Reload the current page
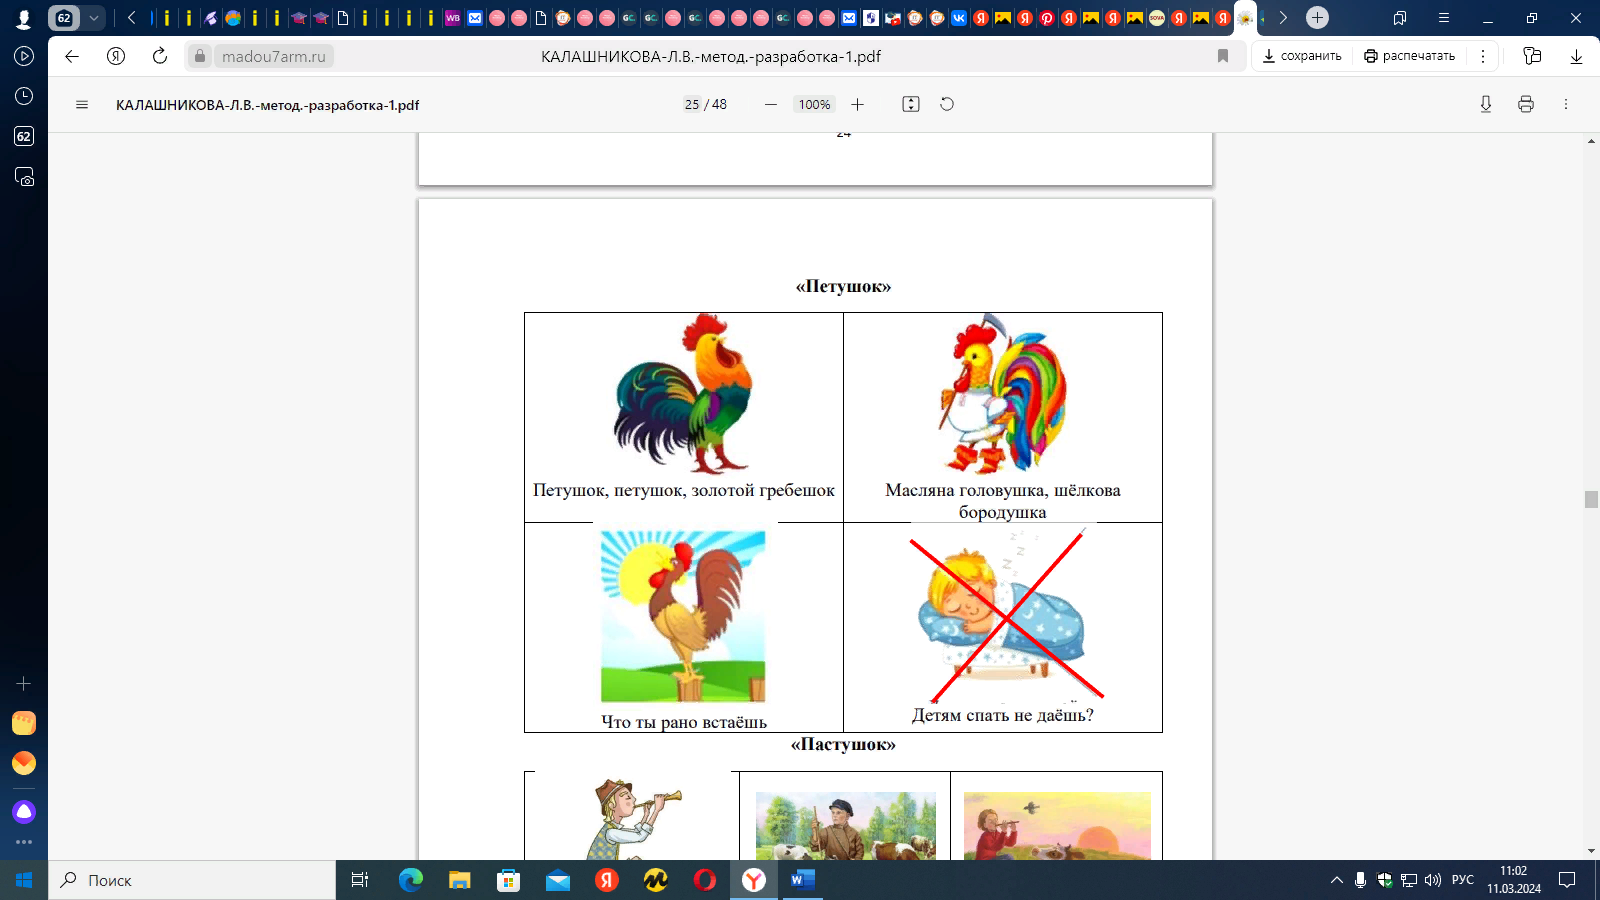 pos(160,56)
